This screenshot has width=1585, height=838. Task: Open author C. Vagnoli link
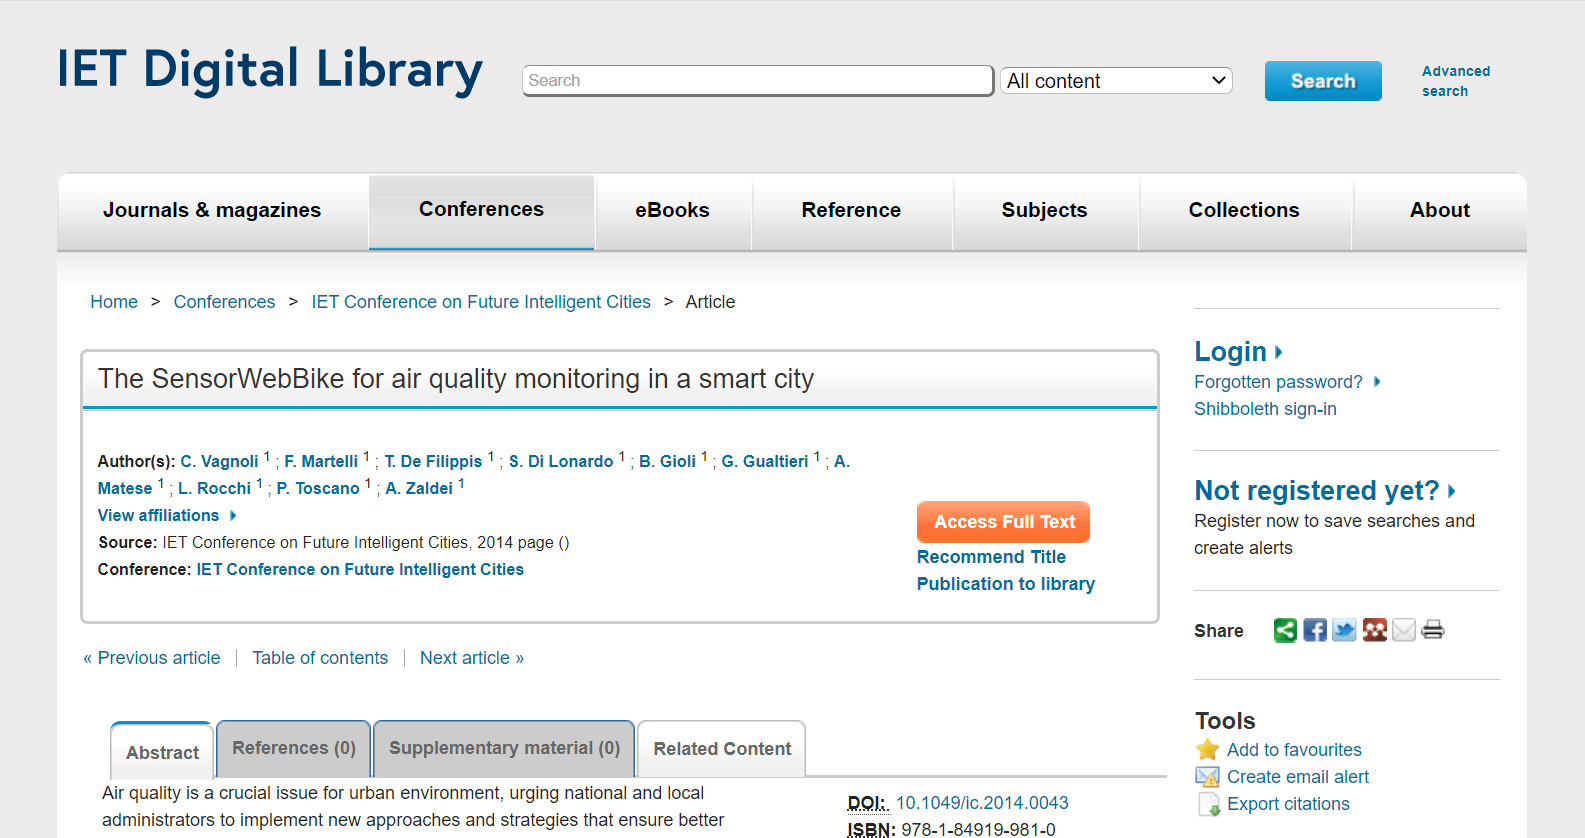(219, 461)
